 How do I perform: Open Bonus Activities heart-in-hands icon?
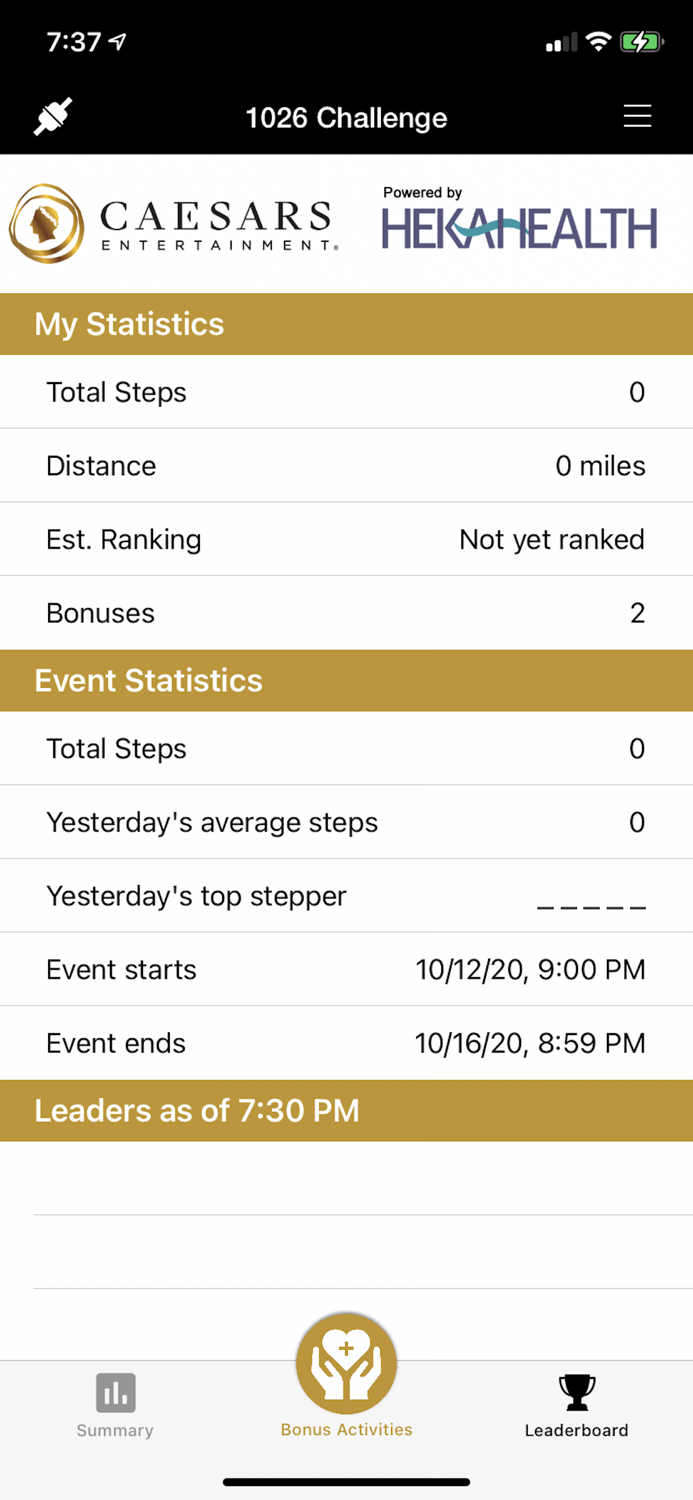(346, 1362)
